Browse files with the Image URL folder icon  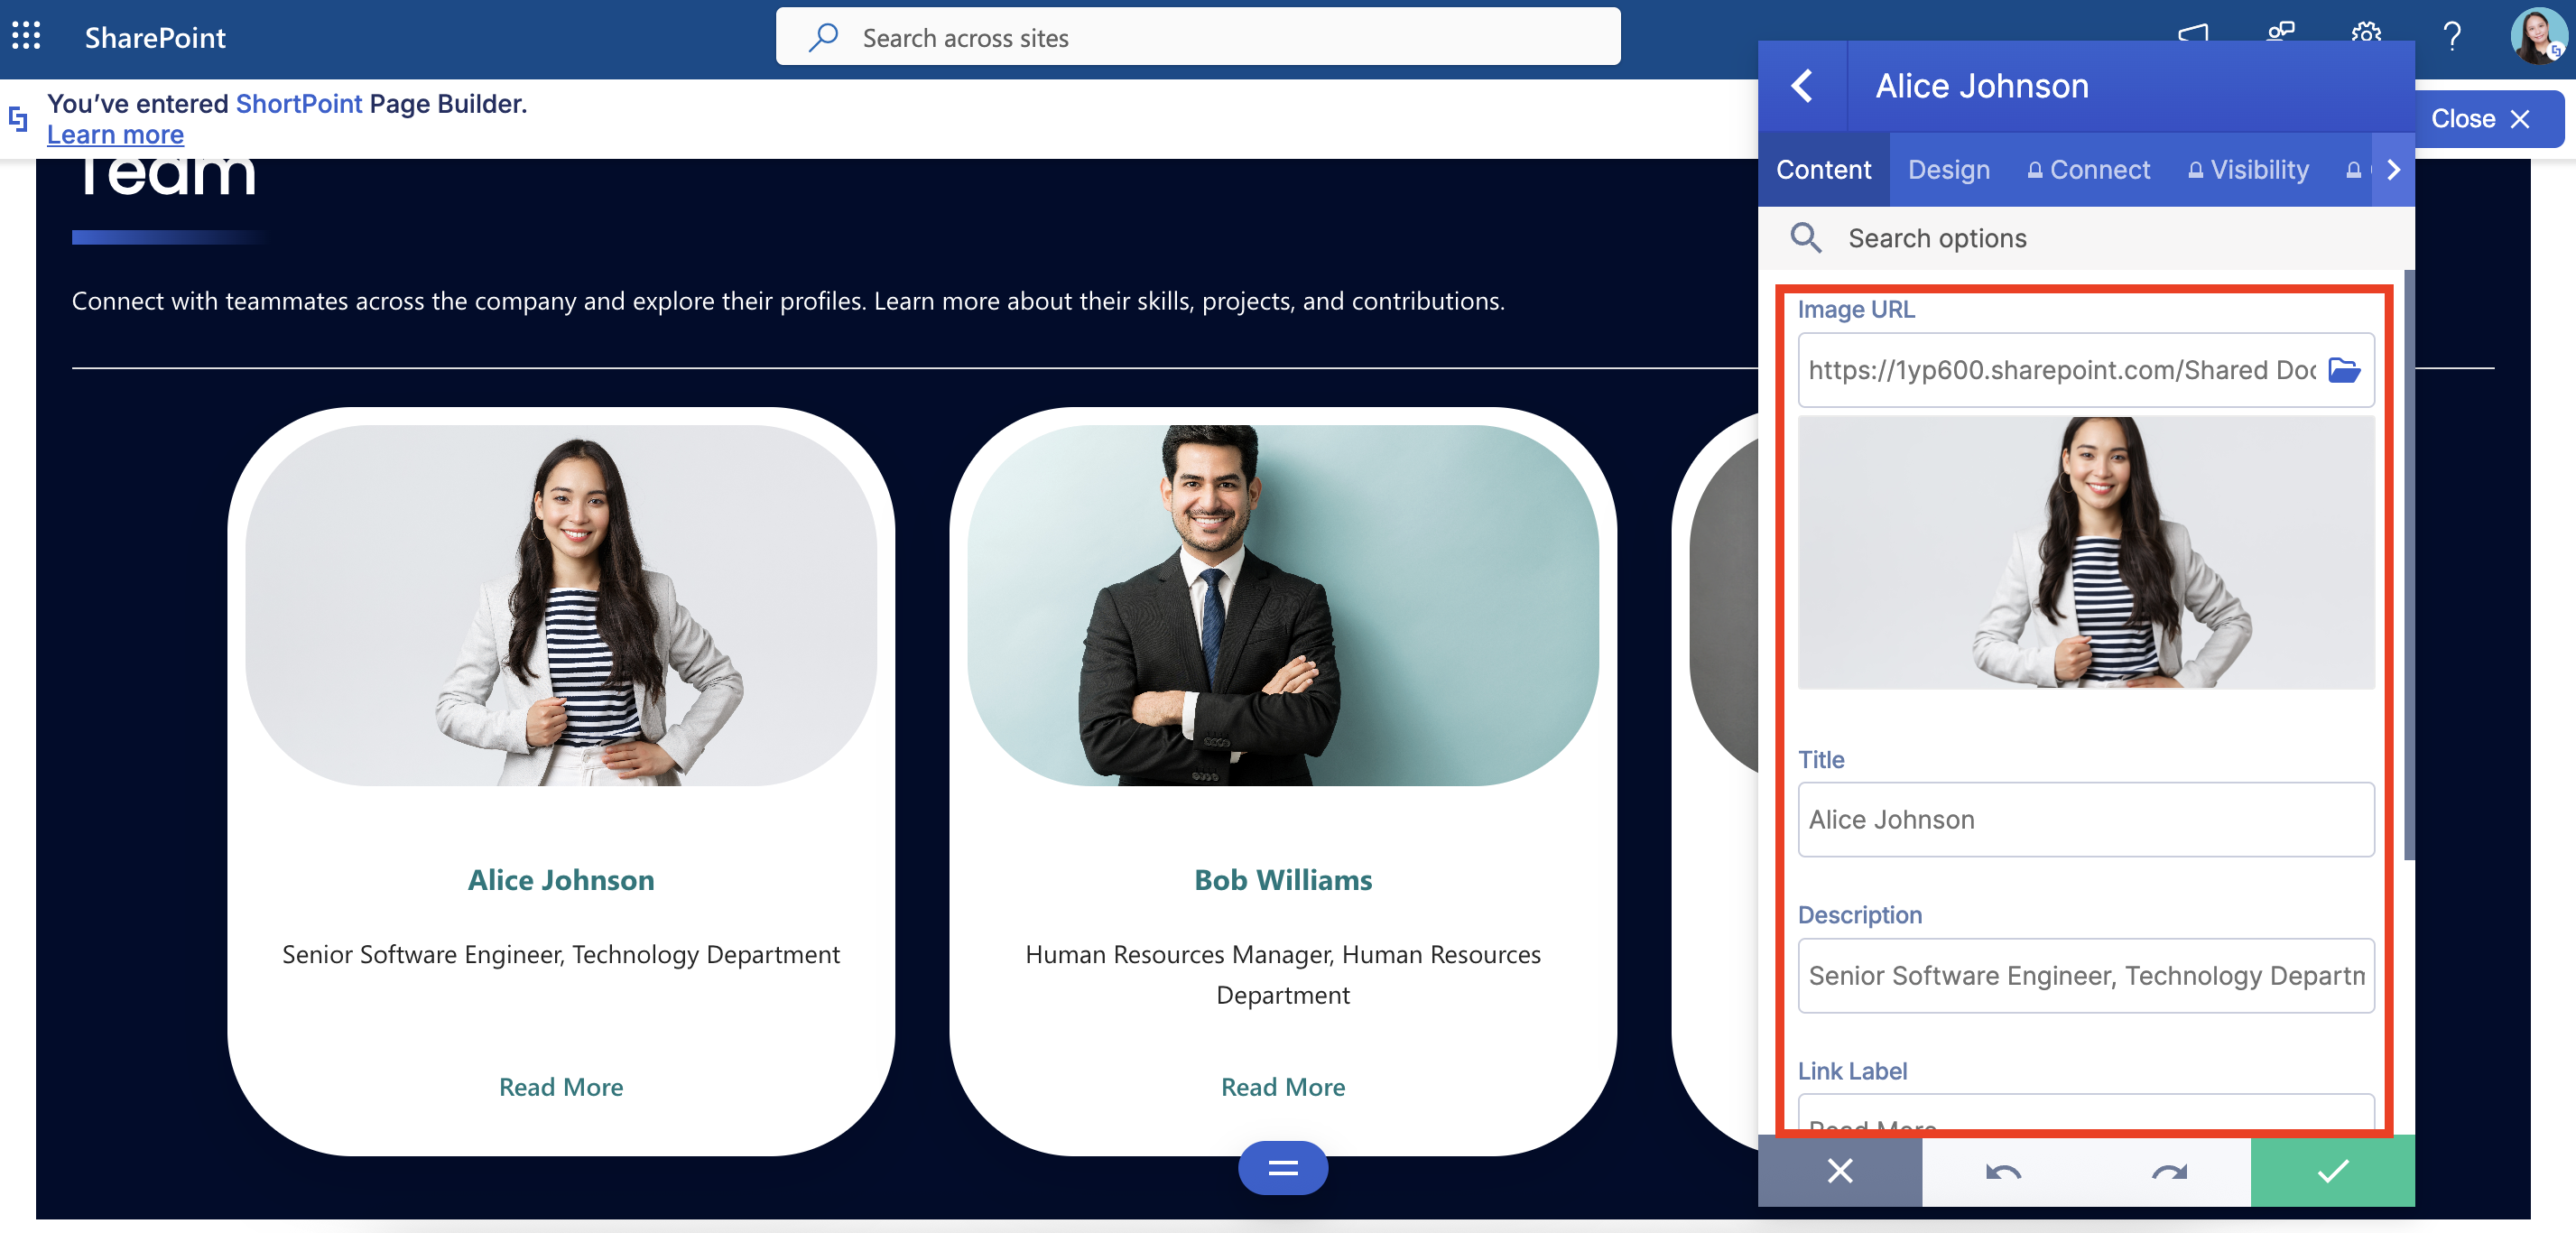2344,370
